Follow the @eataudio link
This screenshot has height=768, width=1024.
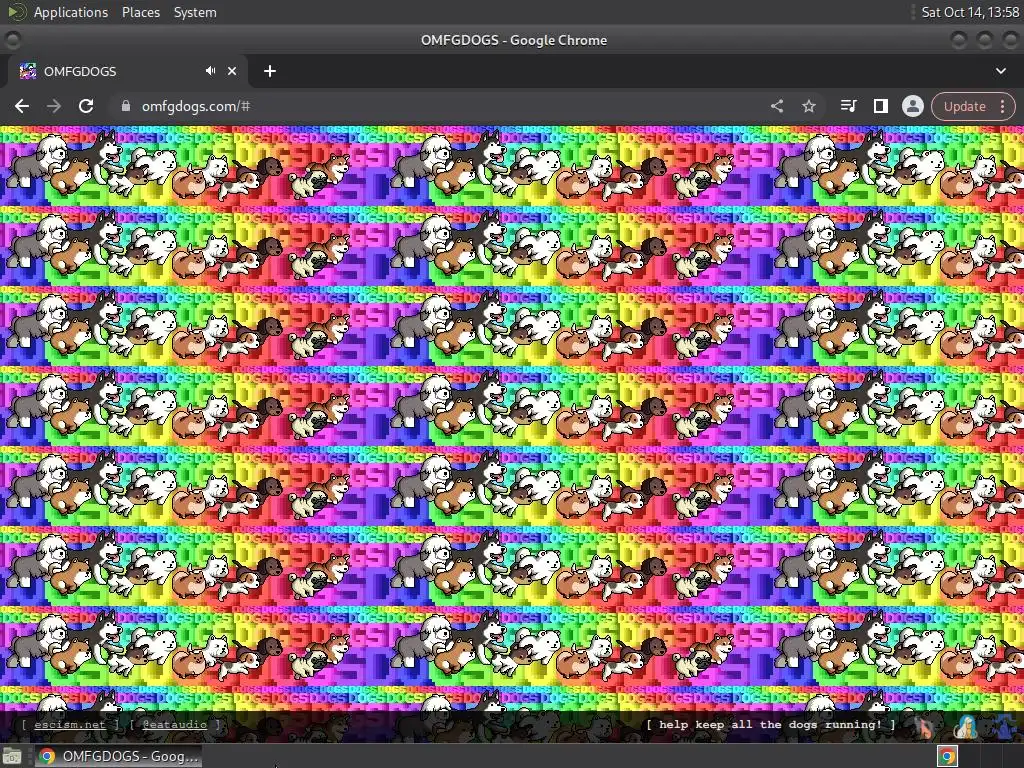point(174,724)
